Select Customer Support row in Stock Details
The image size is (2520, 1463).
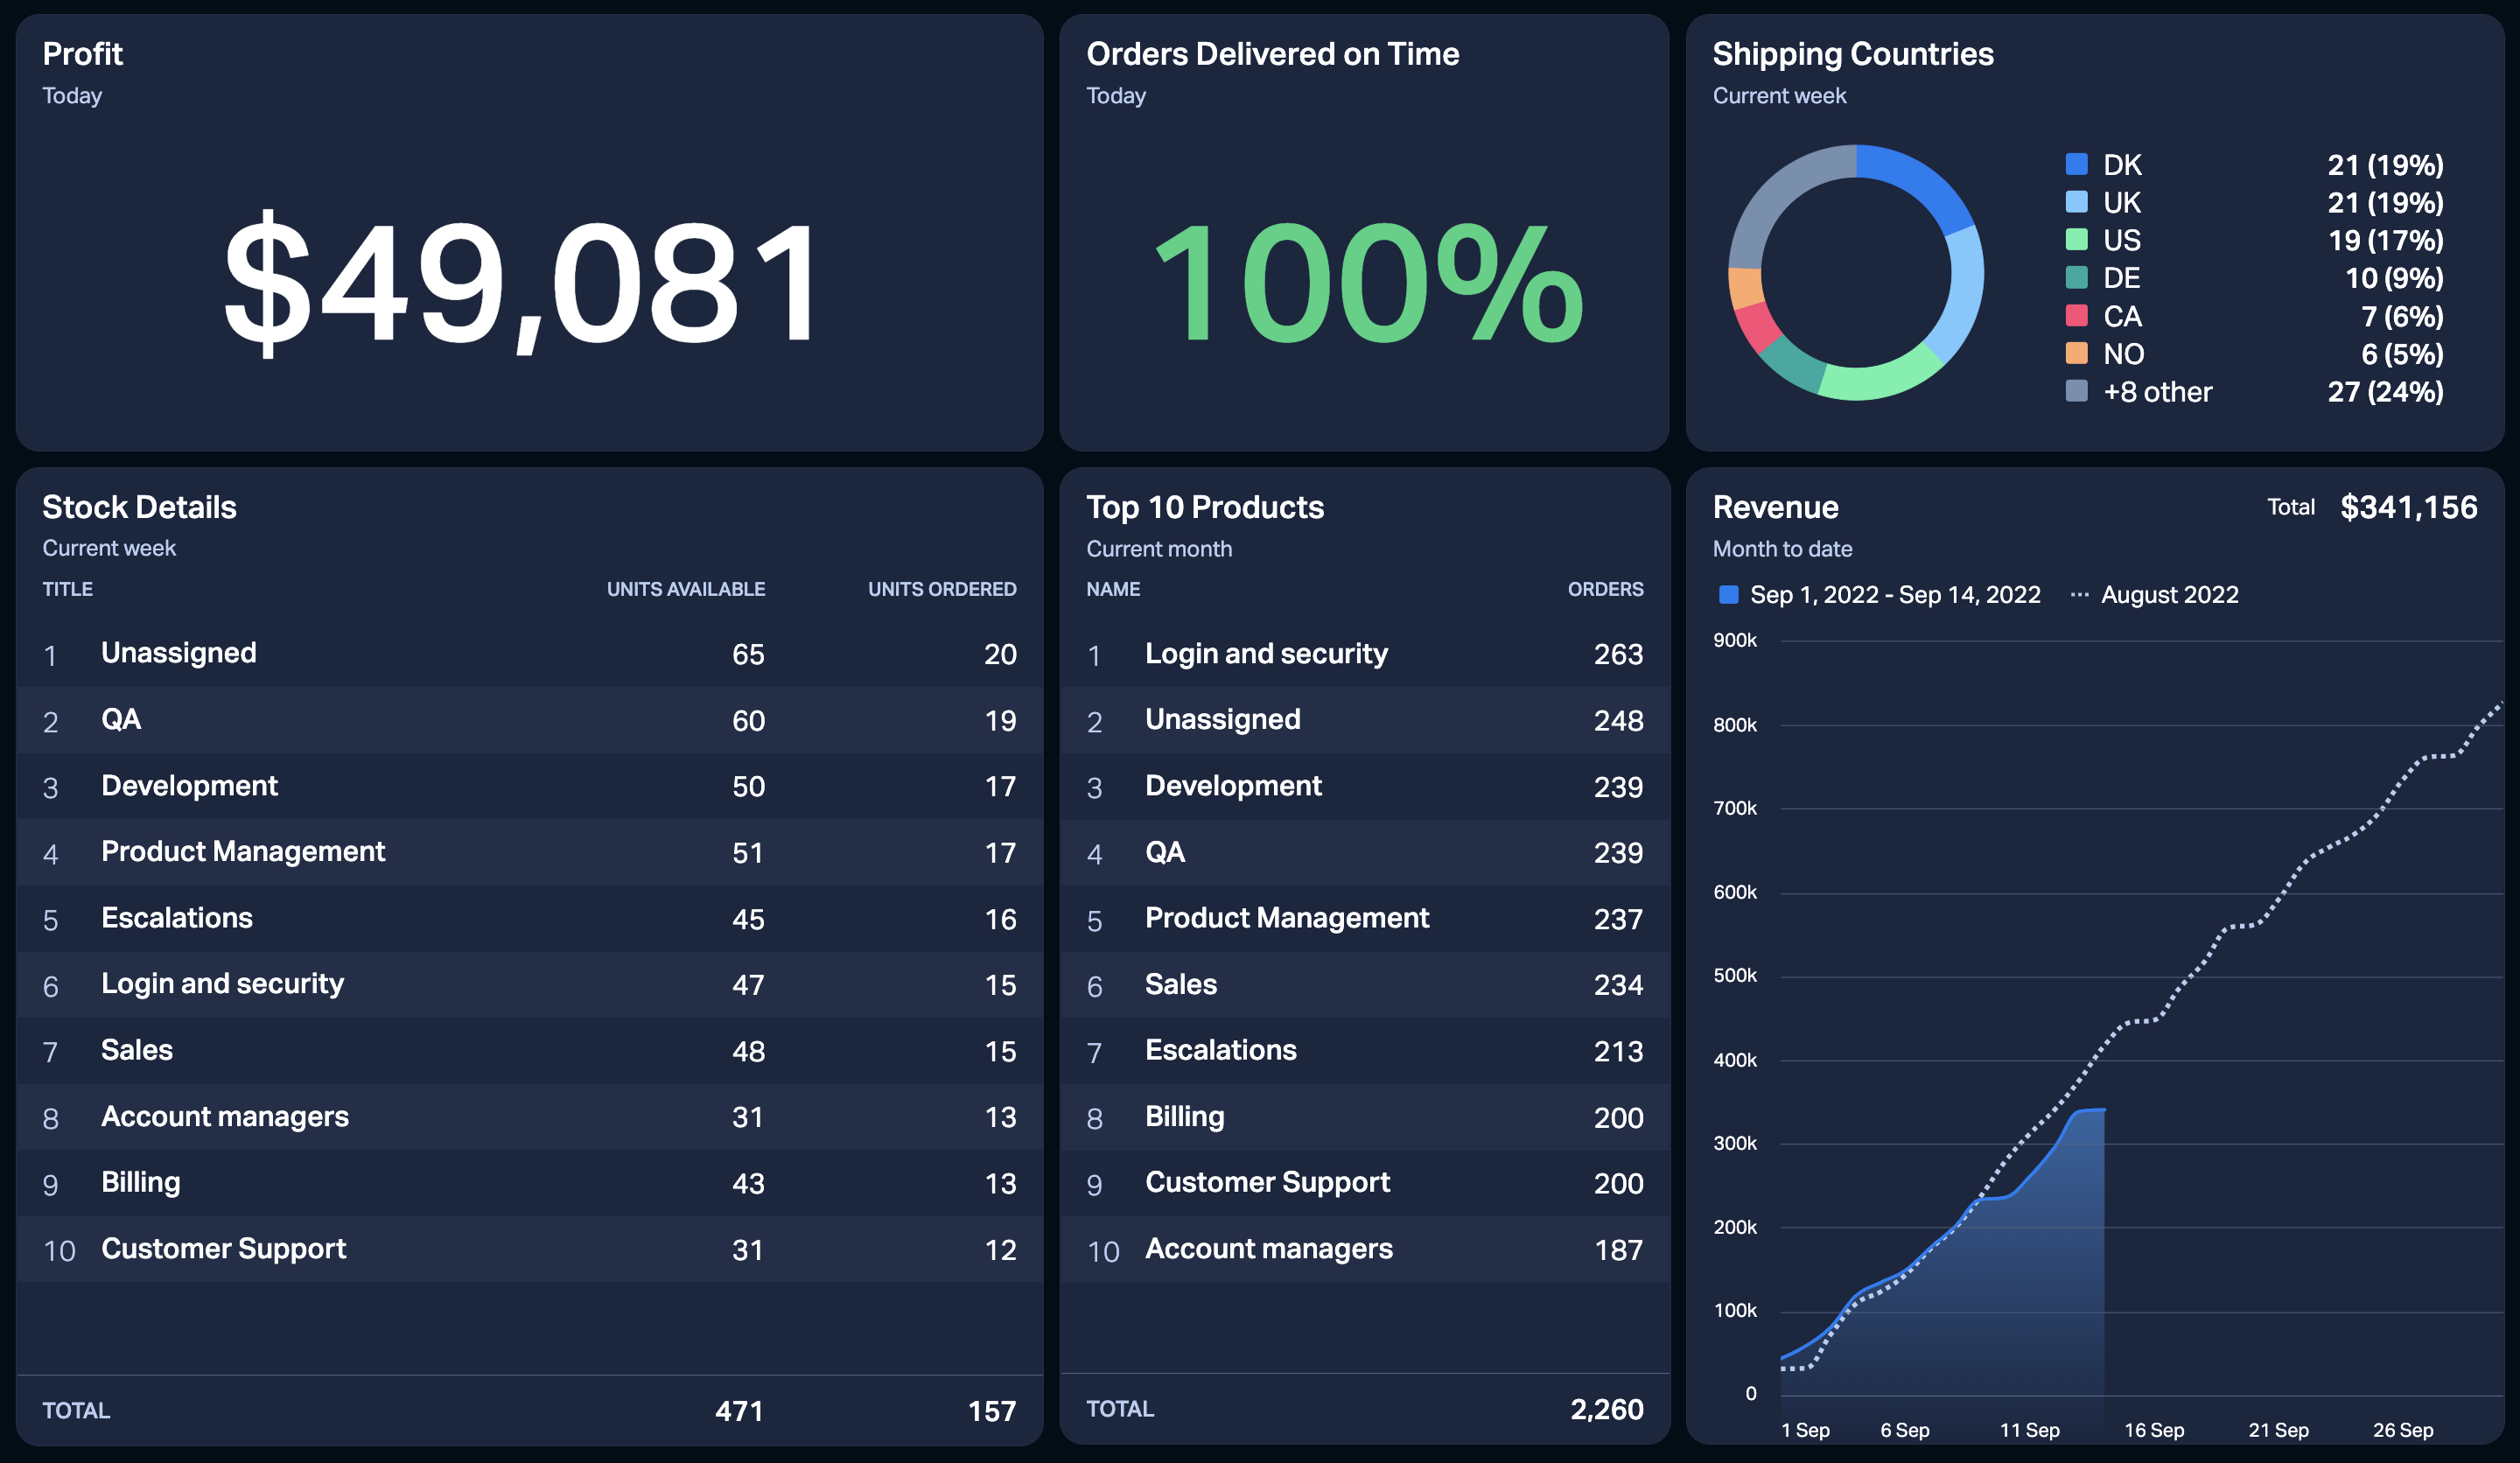(x=530, y=1249)
